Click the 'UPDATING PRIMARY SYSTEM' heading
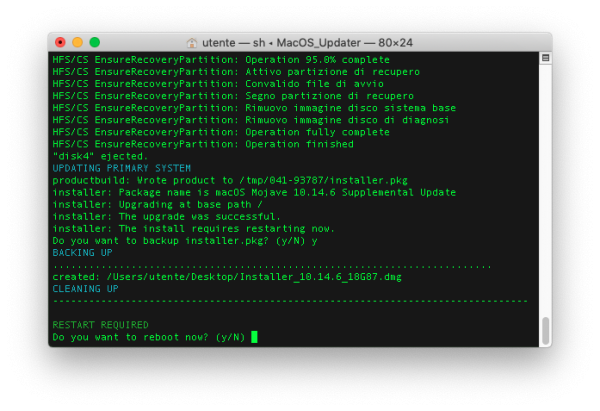This screenshot has height=411, width=600. pos(122,168)
